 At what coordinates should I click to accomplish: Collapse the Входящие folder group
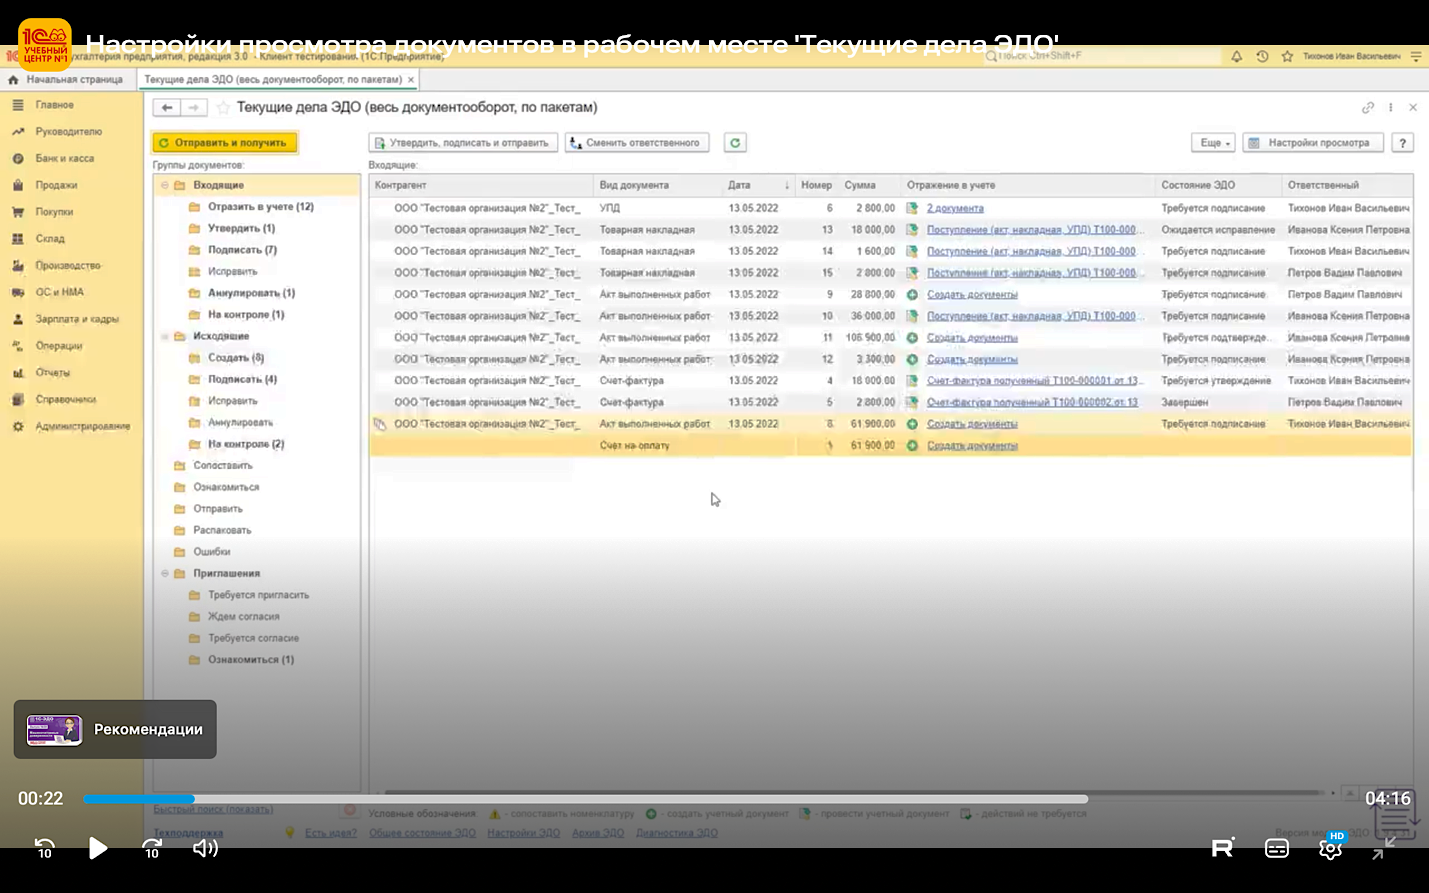pyautogui.click(x=165, y=186)
